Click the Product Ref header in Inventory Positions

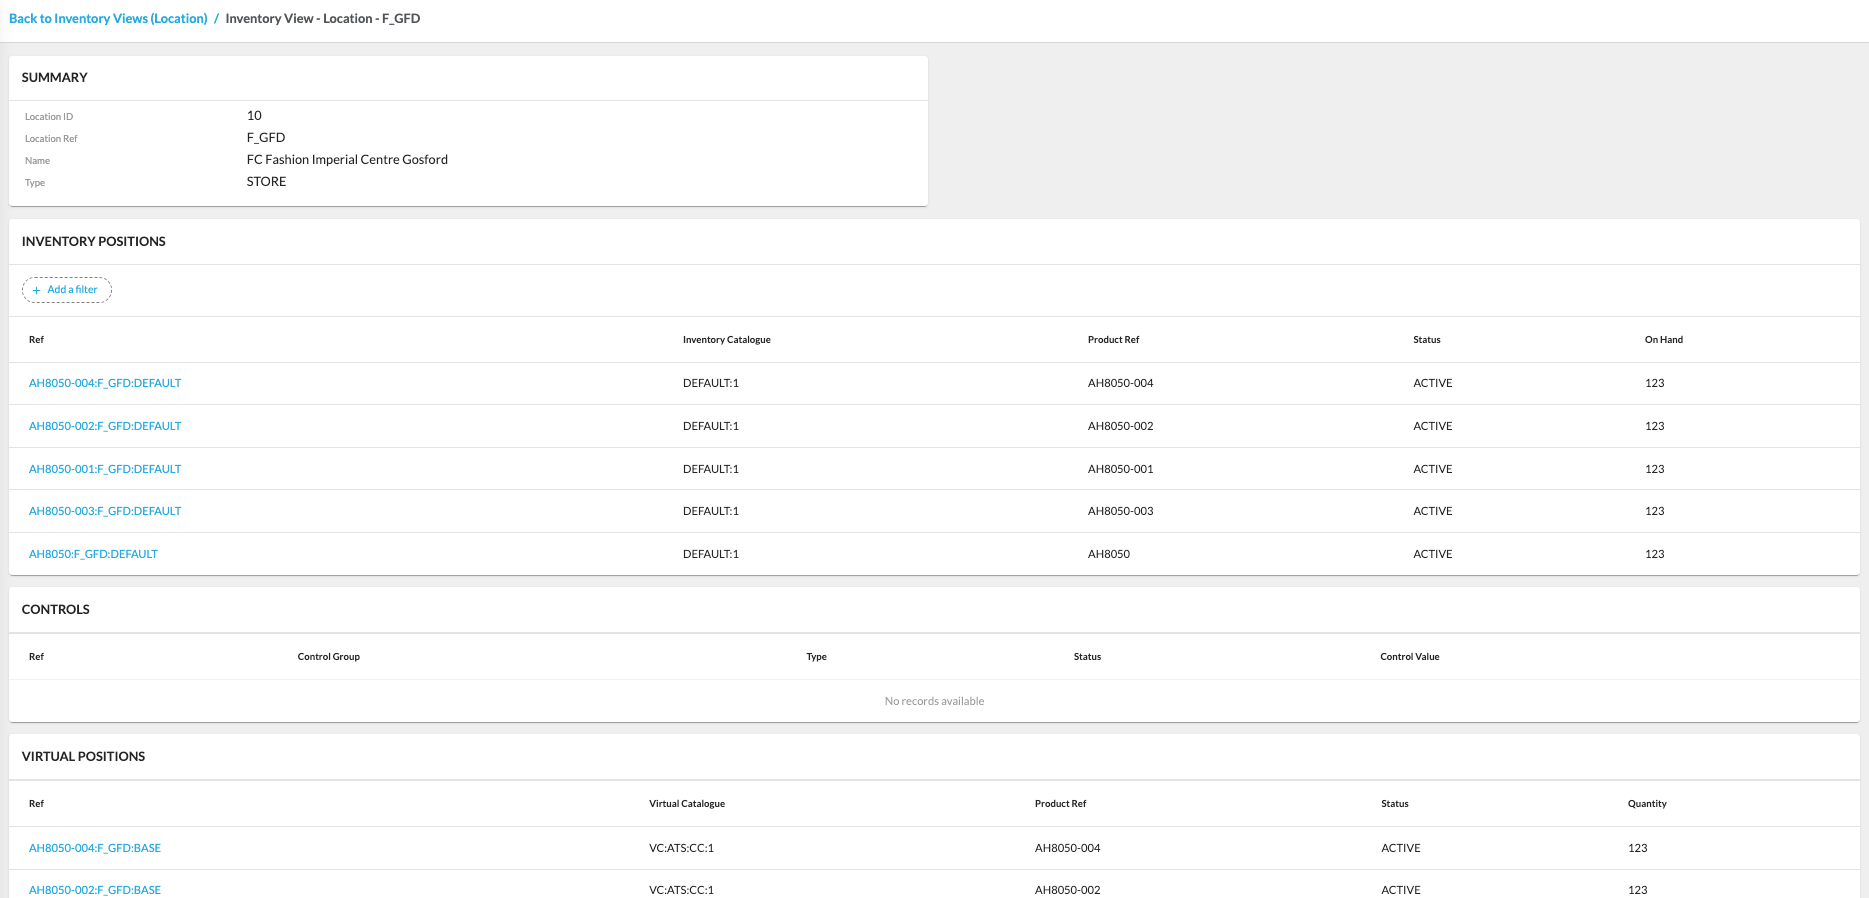click(x=1113, y=340)
